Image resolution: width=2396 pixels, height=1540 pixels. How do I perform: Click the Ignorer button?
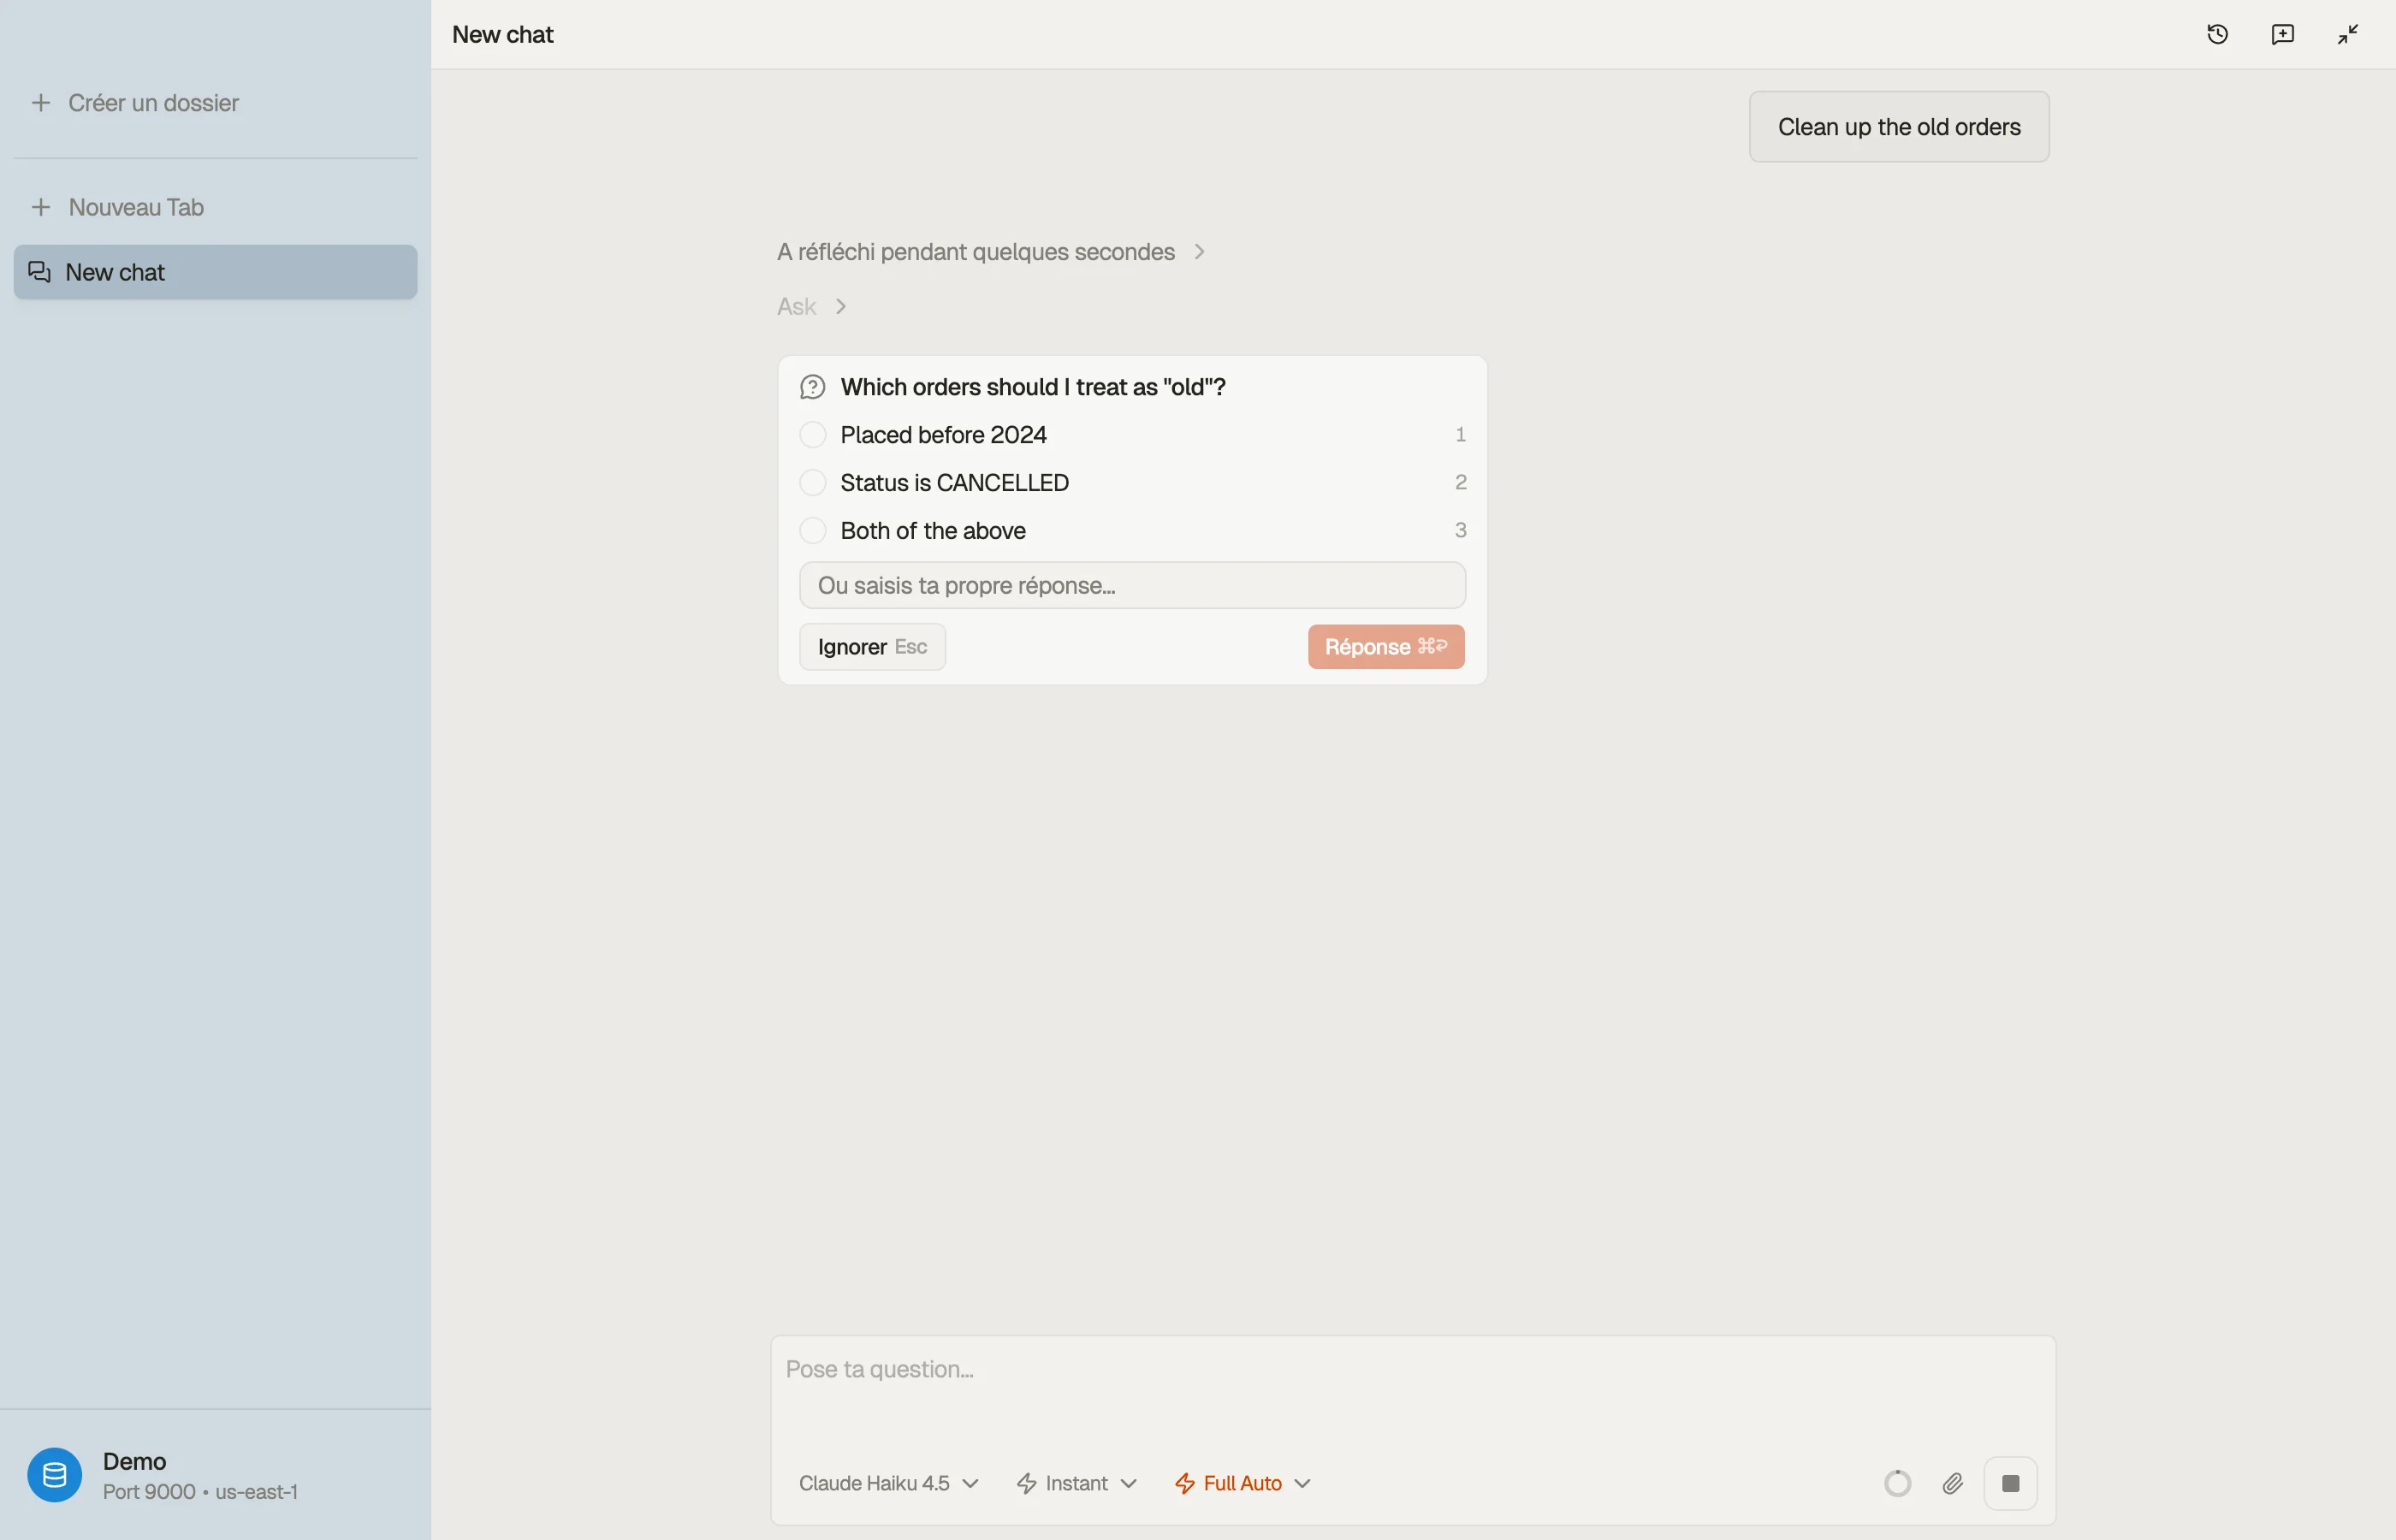click(872, 647)
